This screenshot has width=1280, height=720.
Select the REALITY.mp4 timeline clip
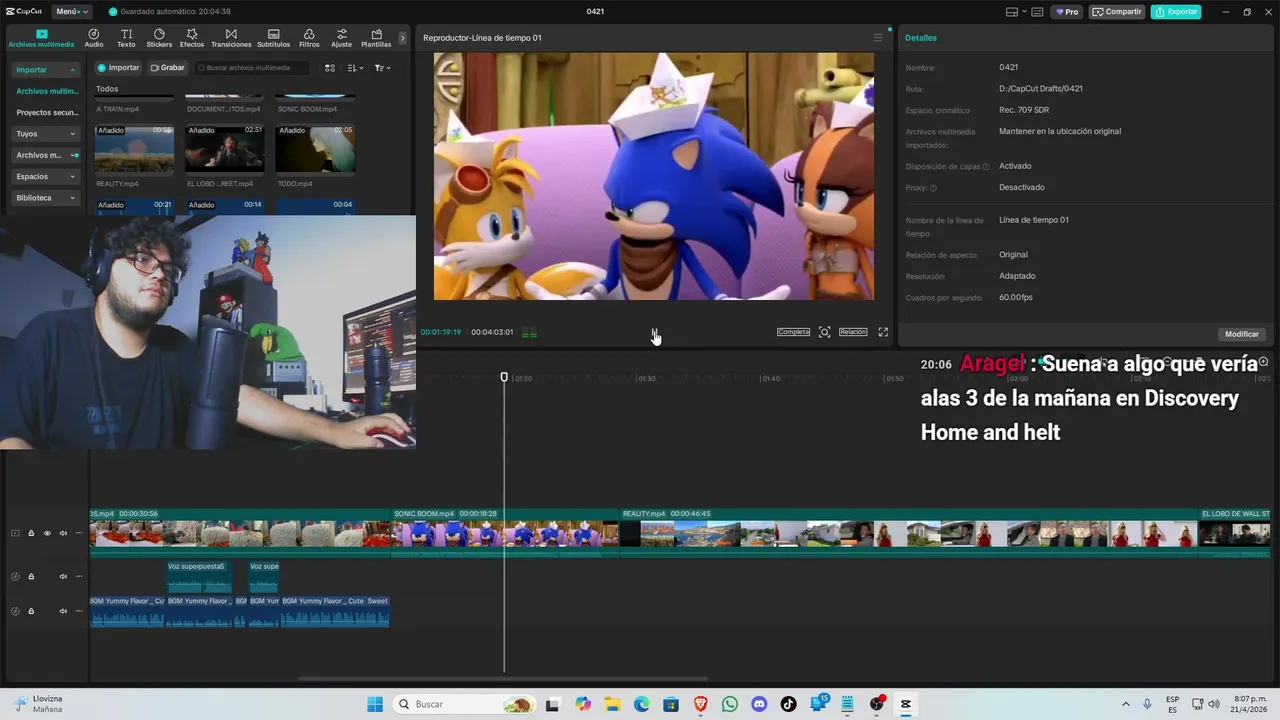908,532
